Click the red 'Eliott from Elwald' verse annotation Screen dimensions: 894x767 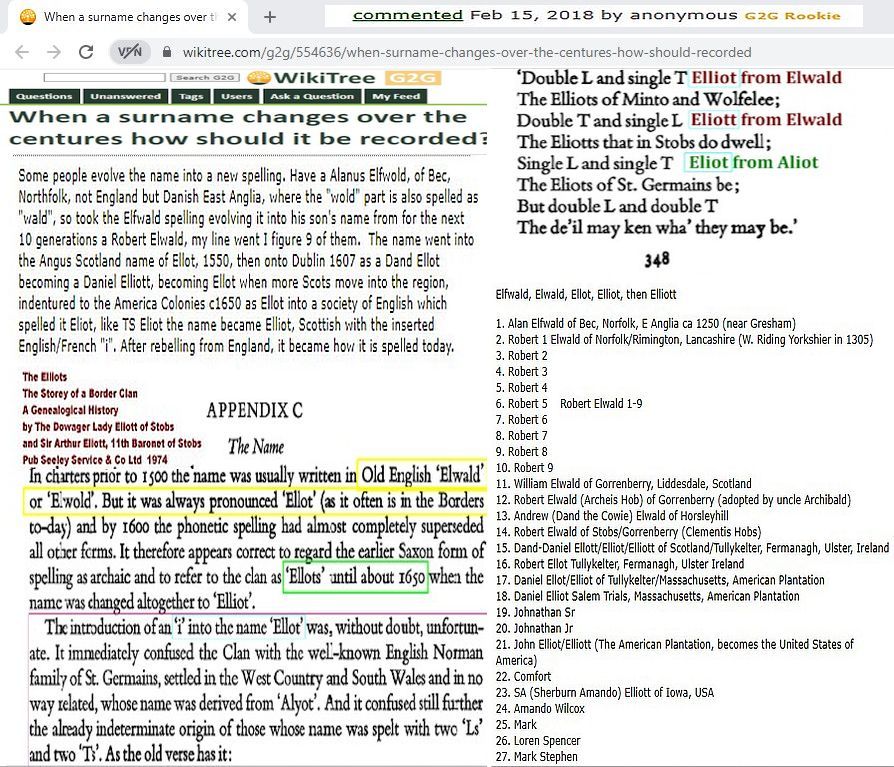click(x=766, y=120)
